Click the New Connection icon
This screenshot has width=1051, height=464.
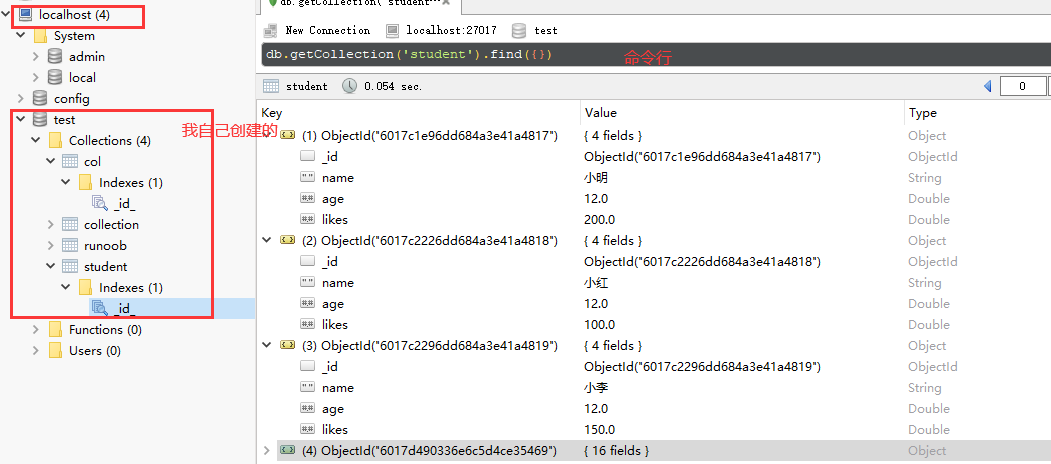270,30
